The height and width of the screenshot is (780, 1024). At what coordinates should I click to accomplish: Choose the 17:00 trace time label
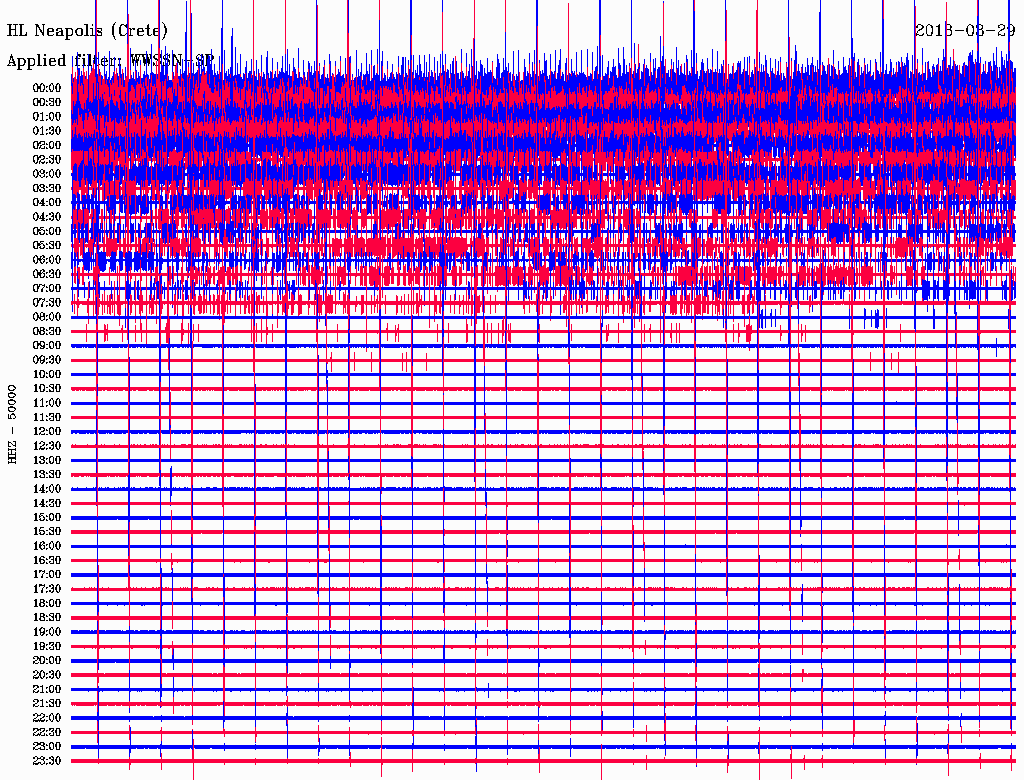[47, 575]
